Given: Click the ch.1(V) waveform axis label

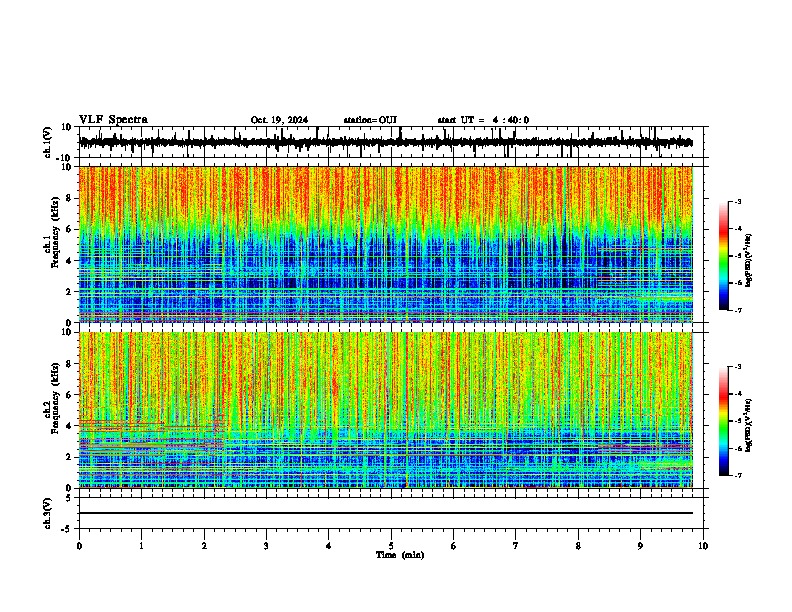Looking at the screenshot, I should [x=48, y=142].
